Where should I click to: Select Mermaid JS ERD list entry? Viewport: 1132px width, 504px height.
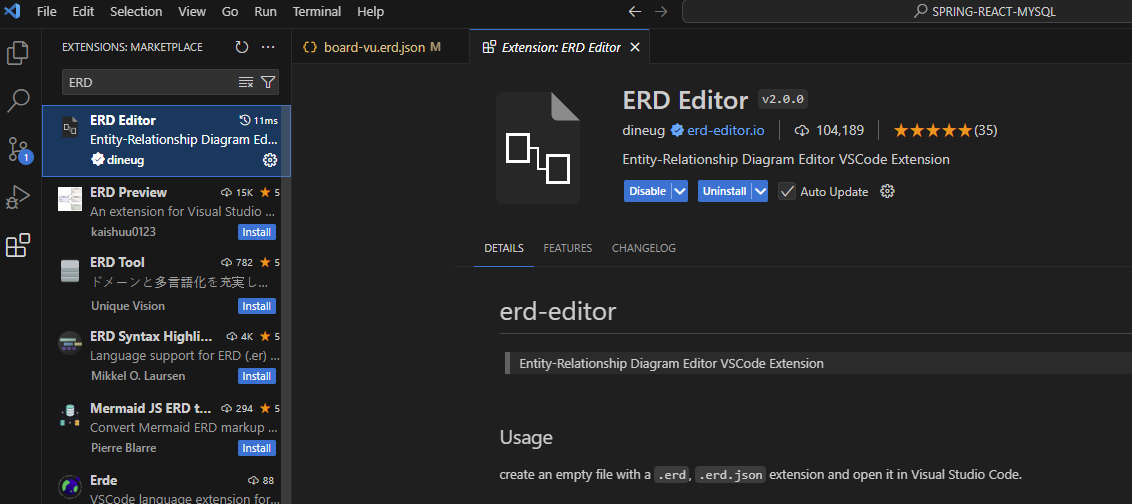pos(167,429)
